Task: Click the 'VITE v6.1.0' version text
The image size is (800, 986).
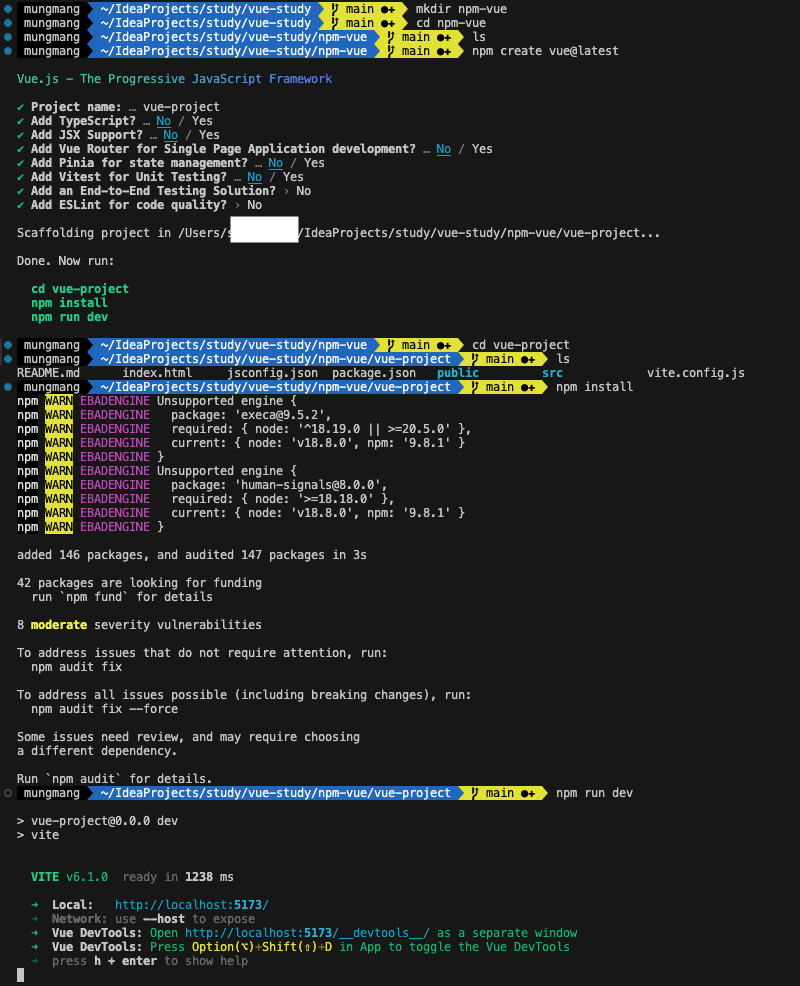Action: pyautogui.click(x=69, y=877)
